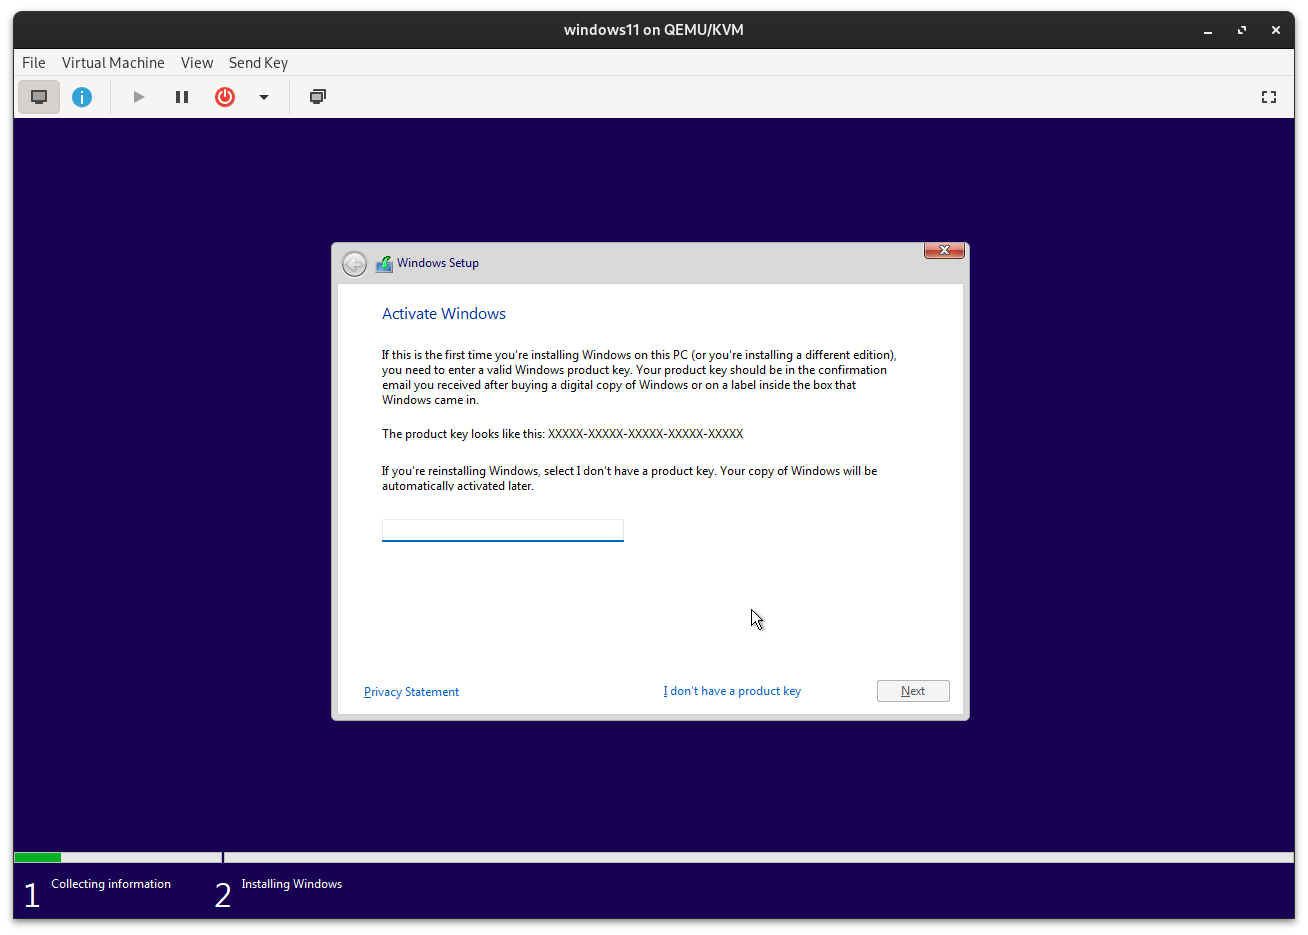The image size is (1308, 935).
Task: Close the QEMU/KVM viewer window
Action: [x=1276, y=30]
